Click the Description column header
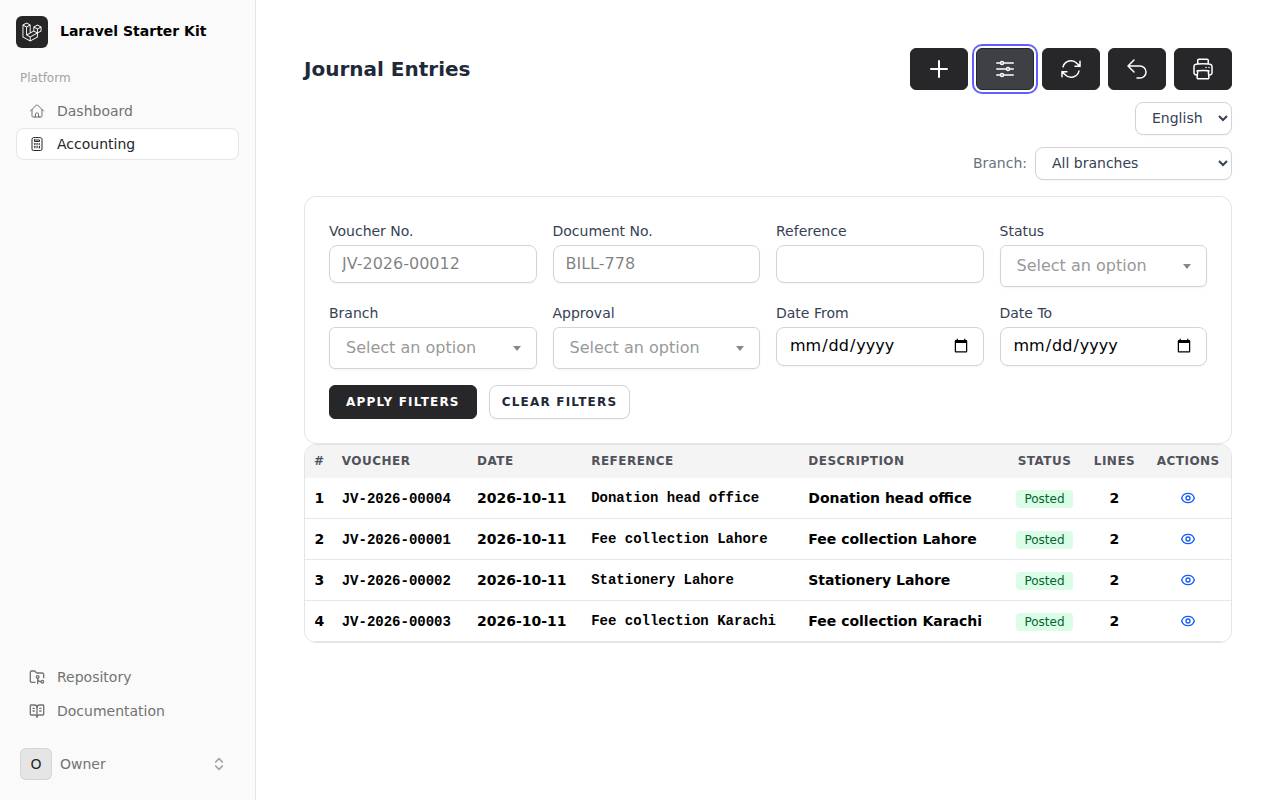The image size is (1280, 800). click(x=856, y=461)
